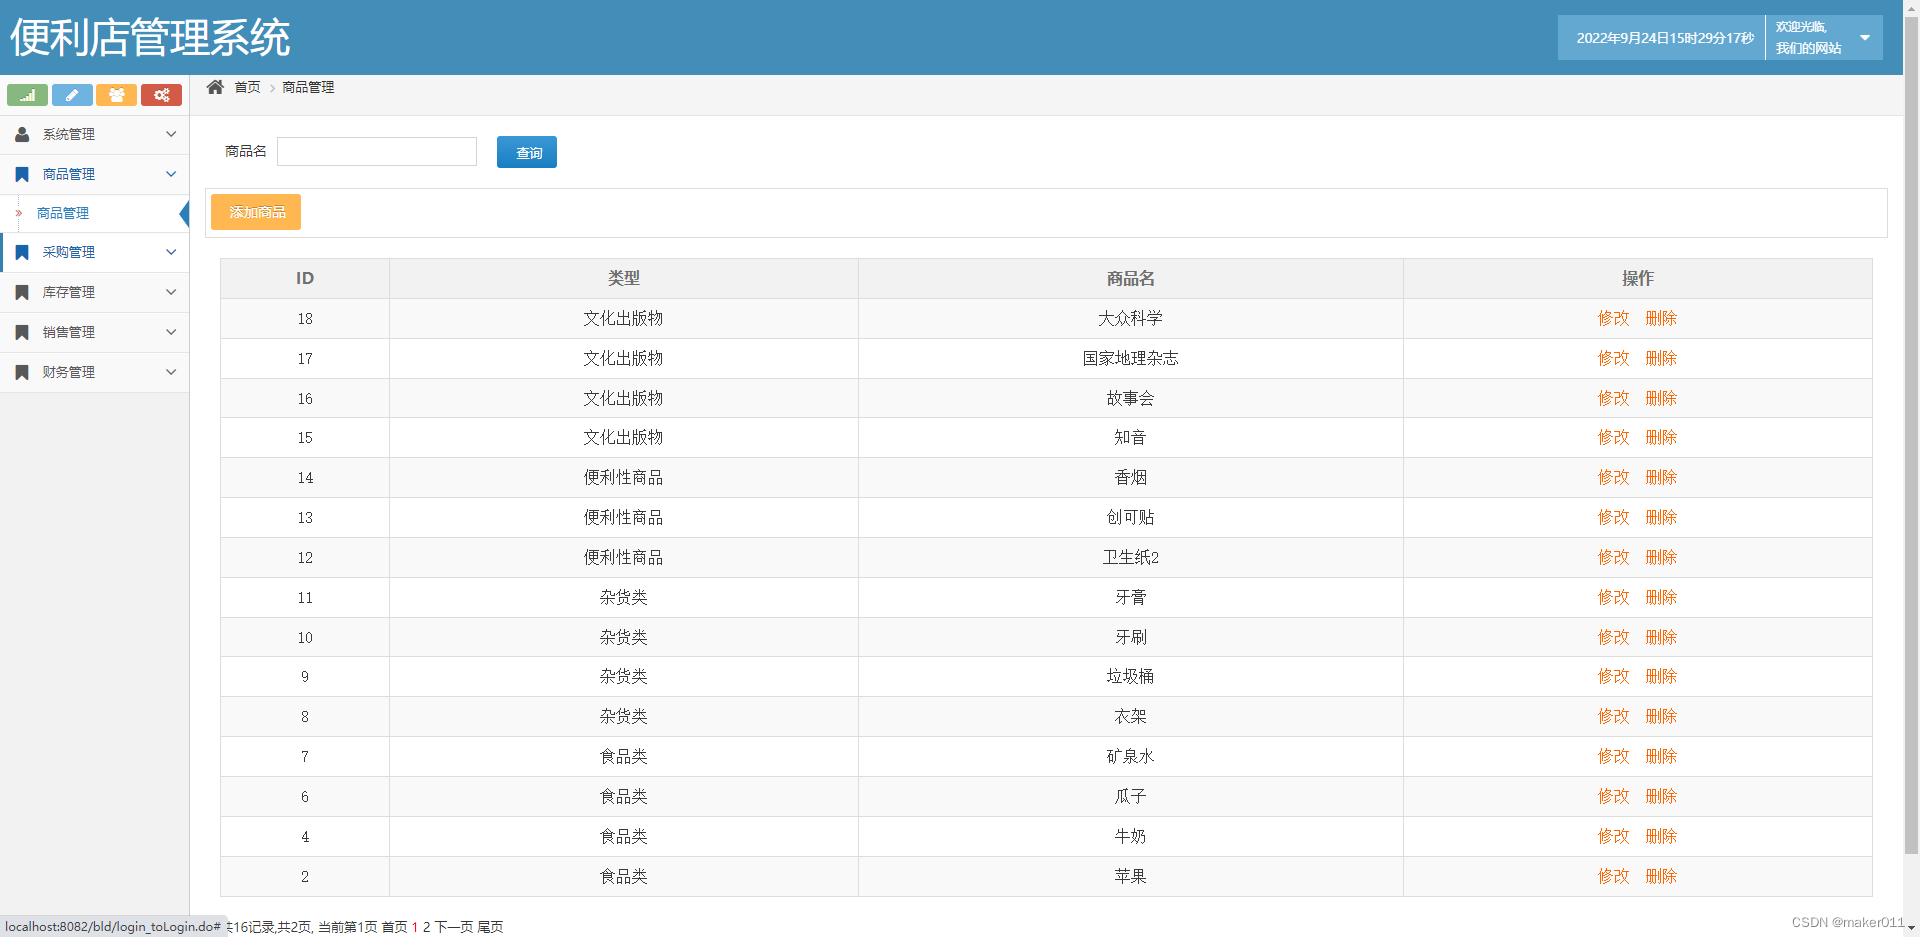The width and height of the screenshot is (1920, 937).
Task: Click the 添加商品 button
Action: click(x=256, y=212)
